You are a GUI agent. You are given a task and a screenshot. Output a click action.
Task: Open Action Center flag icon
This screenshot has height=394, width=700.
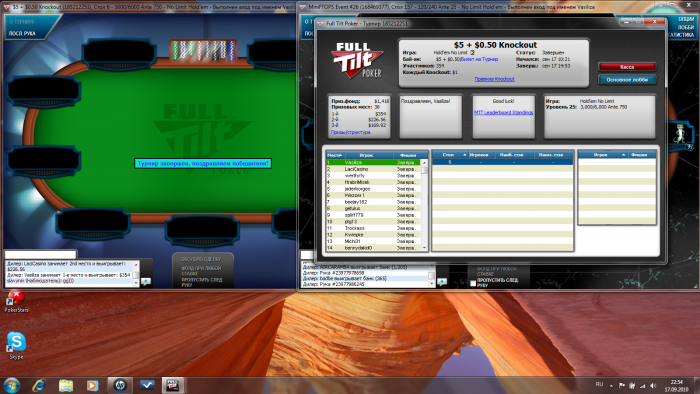(622, 386)
